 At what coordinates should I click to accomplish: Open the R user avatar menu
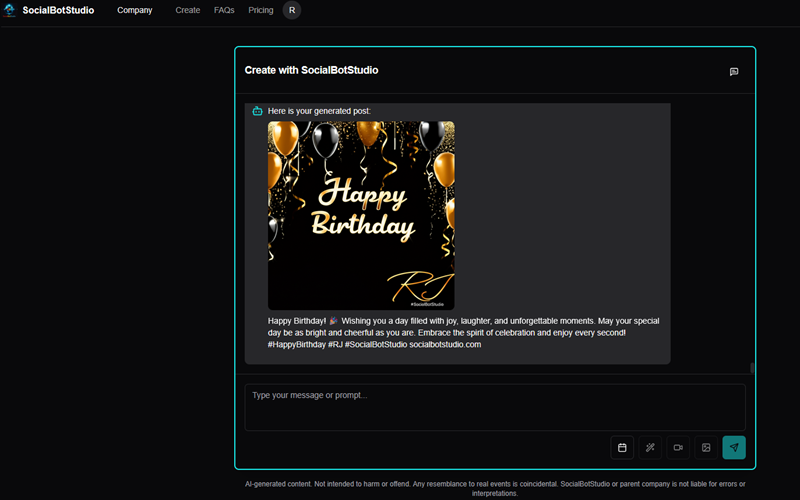[292, 10]
